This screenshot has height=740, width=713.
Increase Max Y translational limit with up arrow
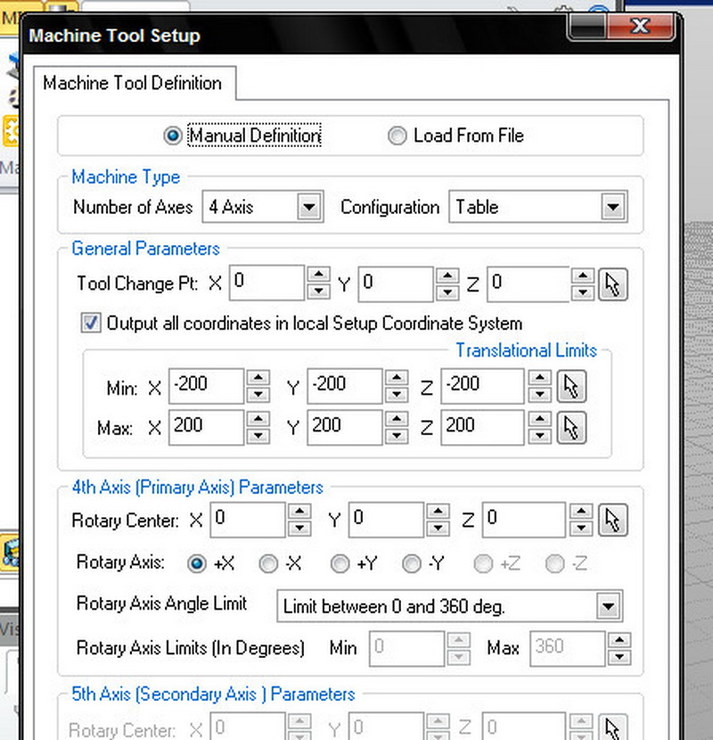(397, 419)
